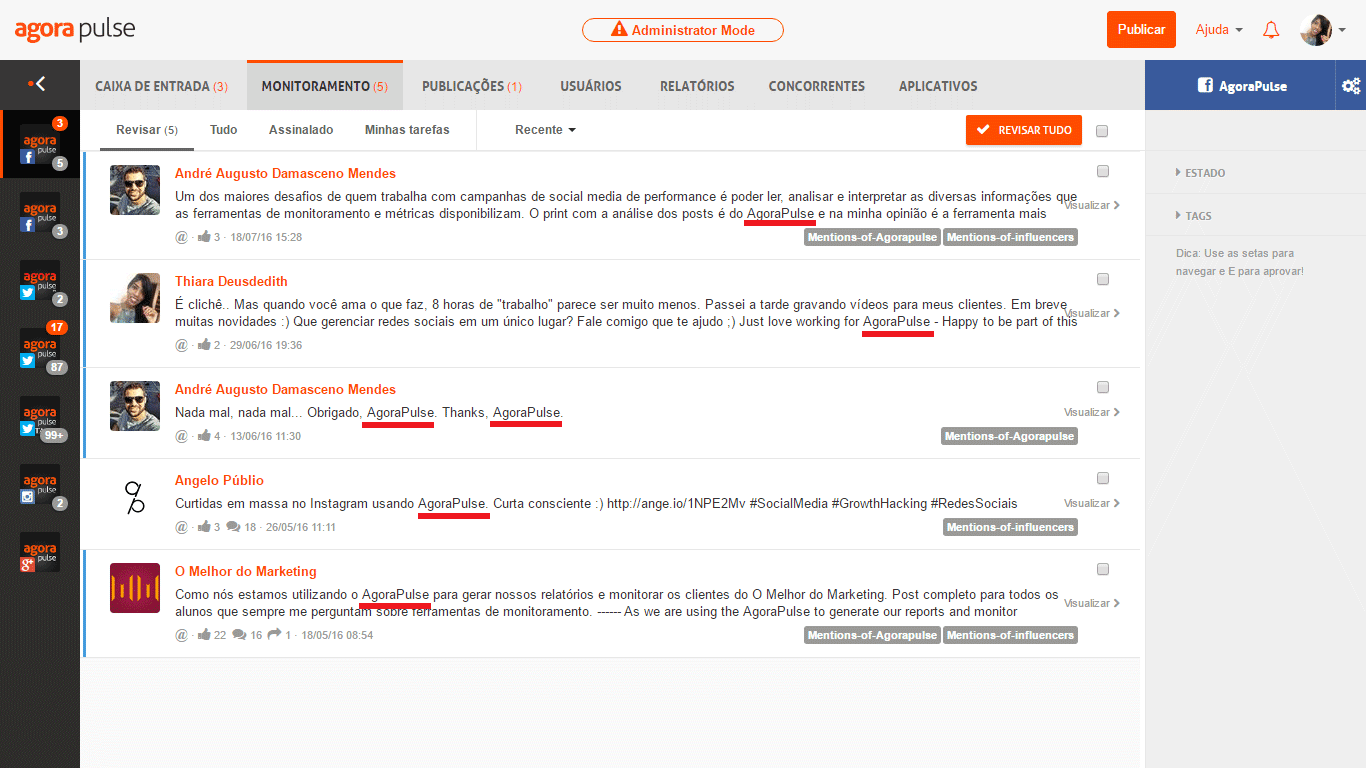Click the likes icon on O Melhor do Marketing post
This screenshot has width=1366, height=768.
point(205,635)
